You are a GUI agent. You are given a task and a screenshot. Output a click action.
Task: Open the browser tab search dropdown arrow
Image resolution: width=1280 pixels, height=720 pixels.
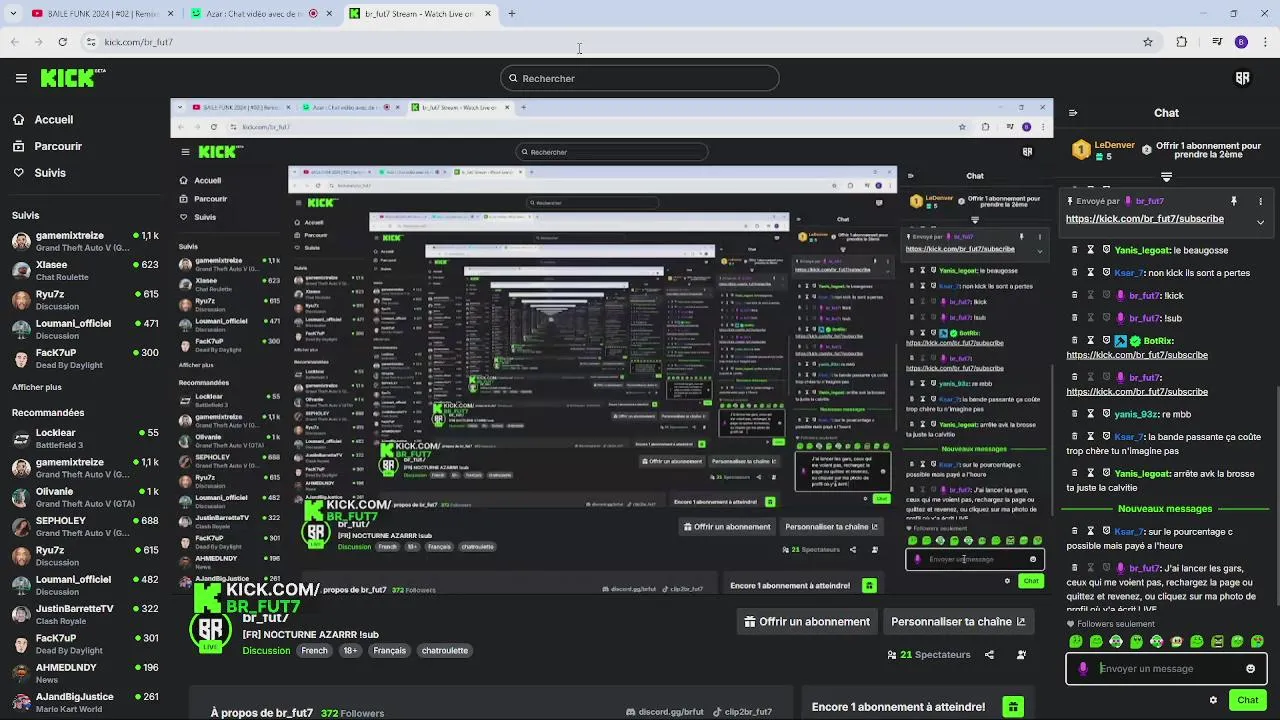[x=13, y=14]
